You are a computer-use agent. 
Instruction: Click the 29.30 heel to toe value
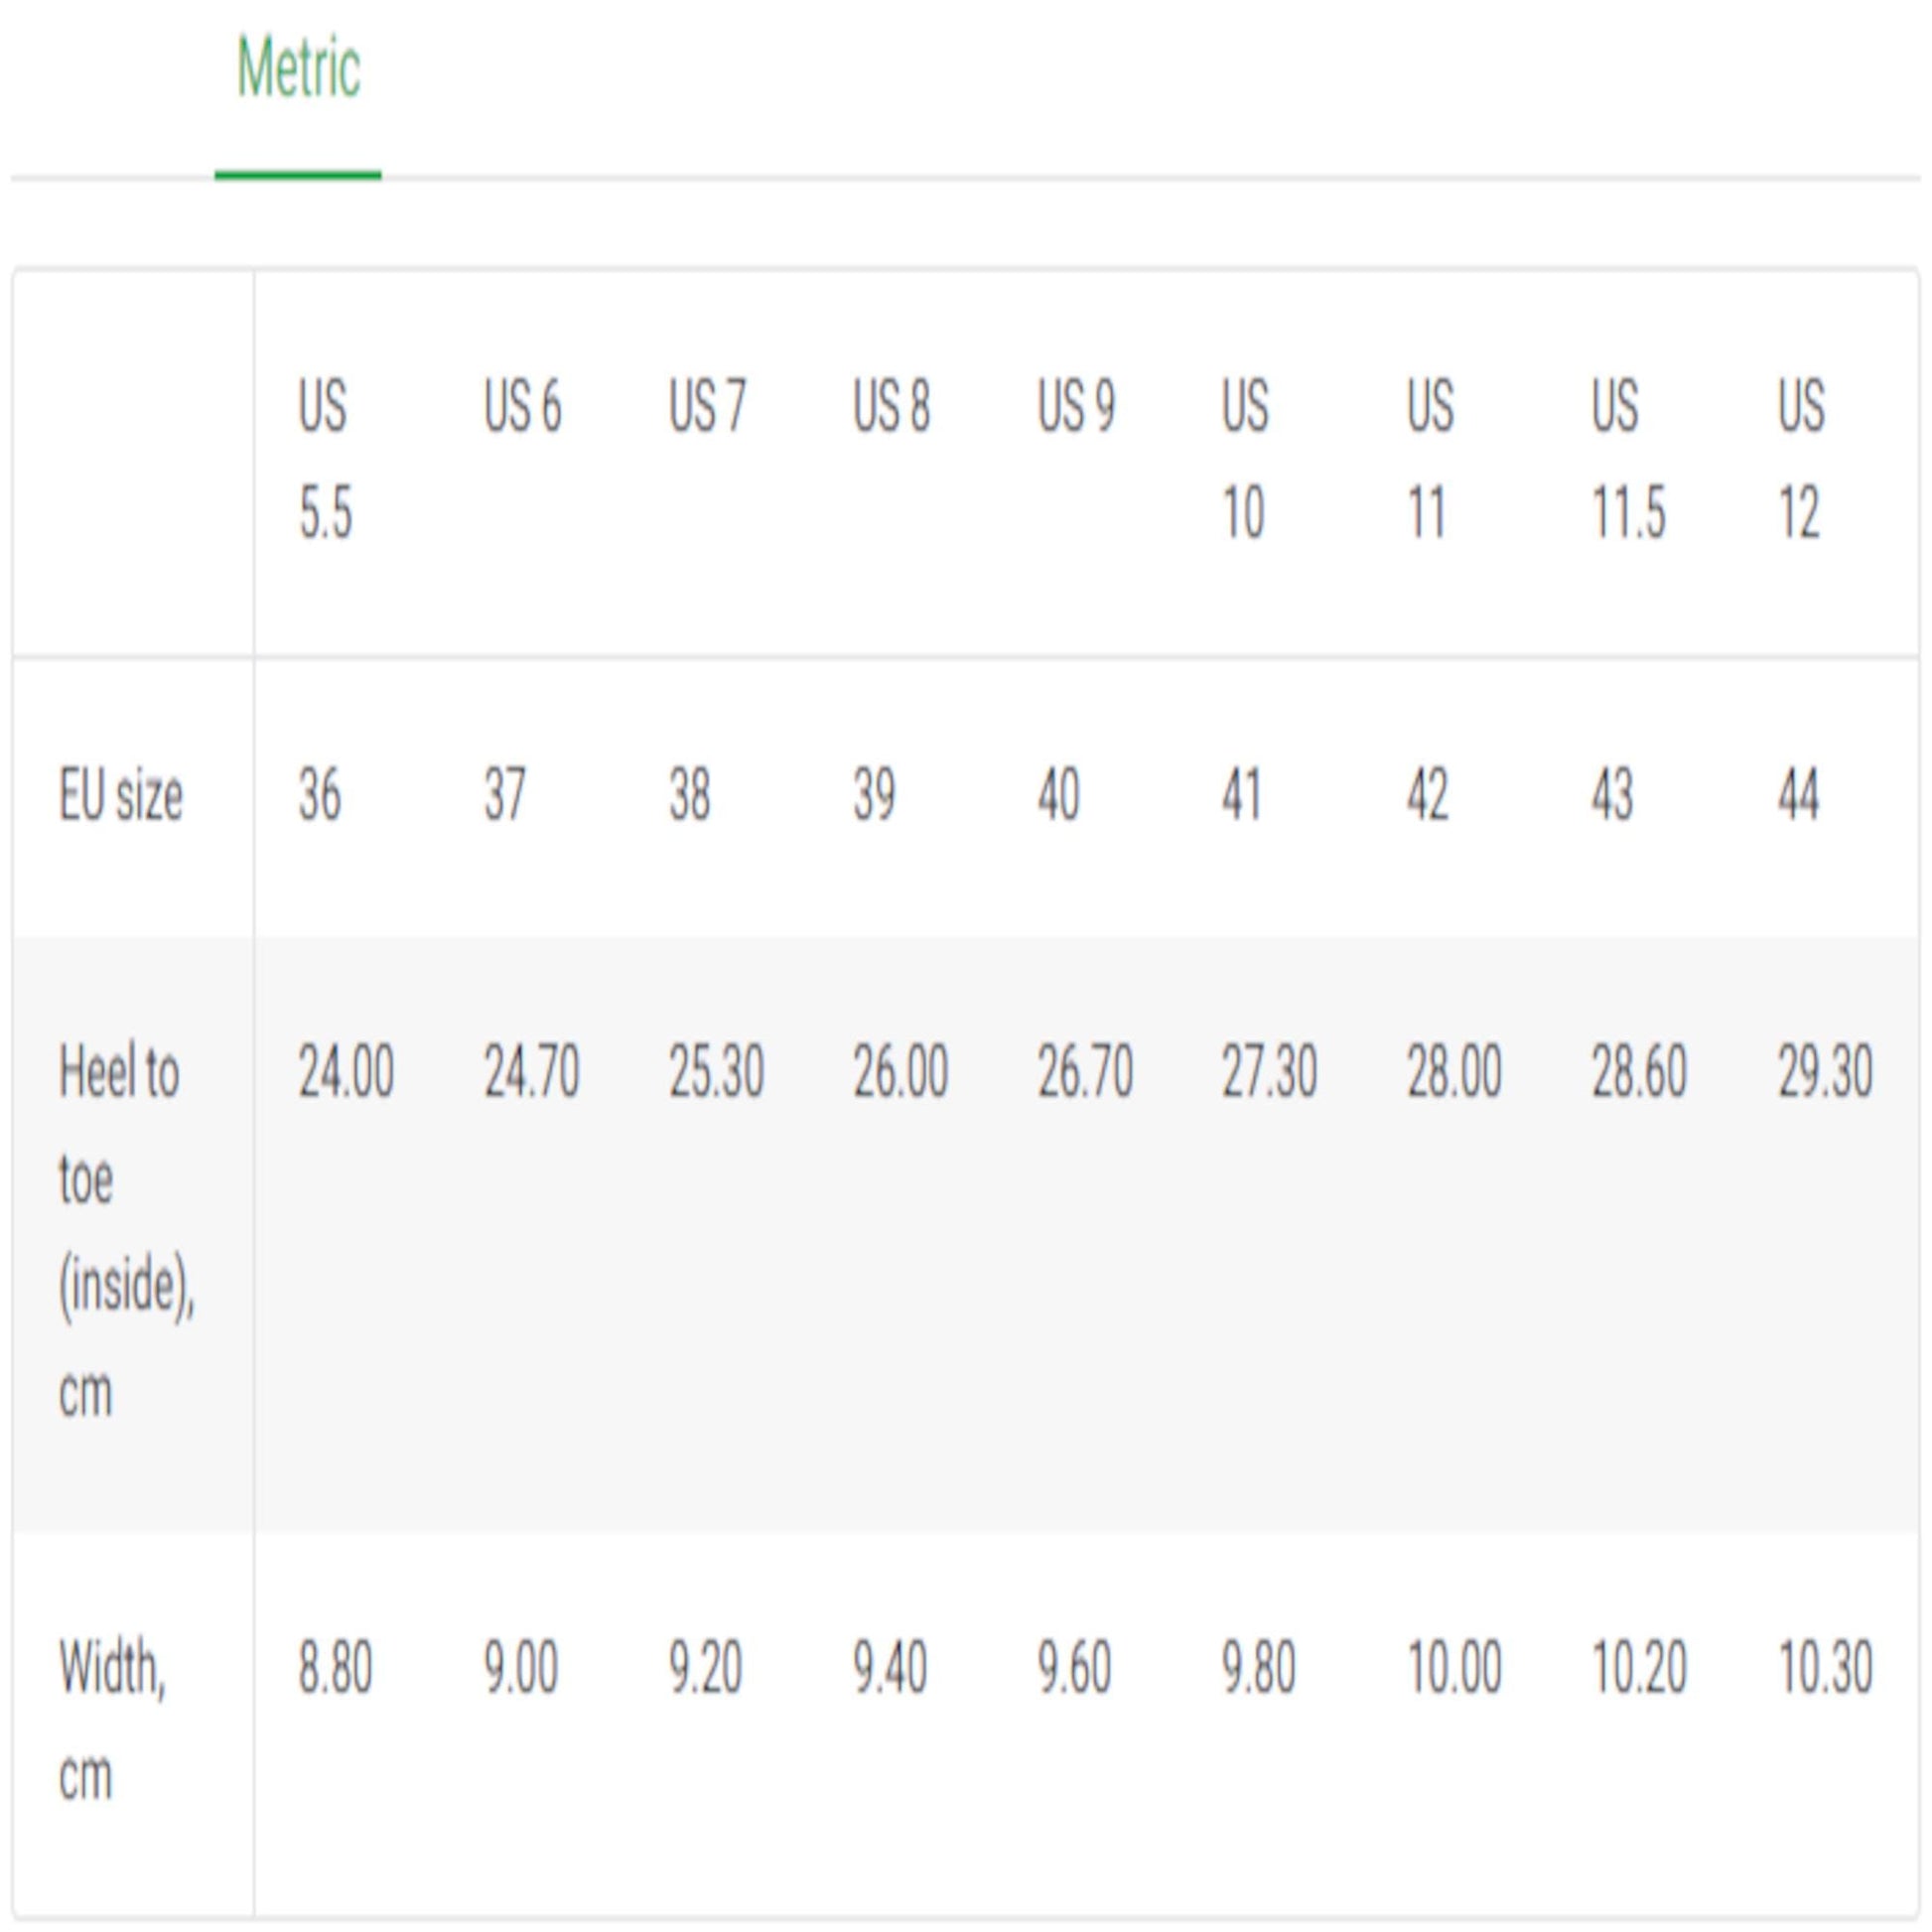1825,1072
